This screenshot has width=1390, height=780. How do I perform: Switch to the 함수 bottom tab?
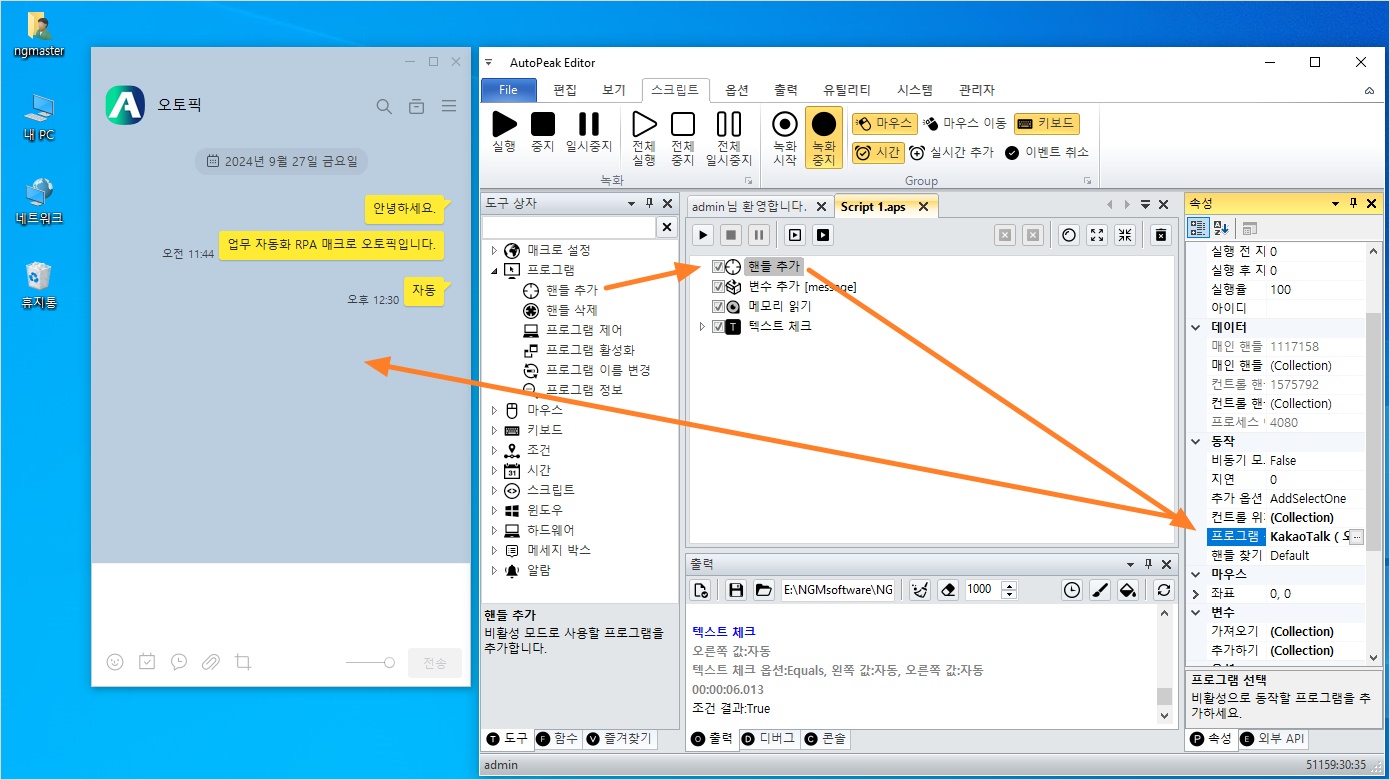[558, 739]
